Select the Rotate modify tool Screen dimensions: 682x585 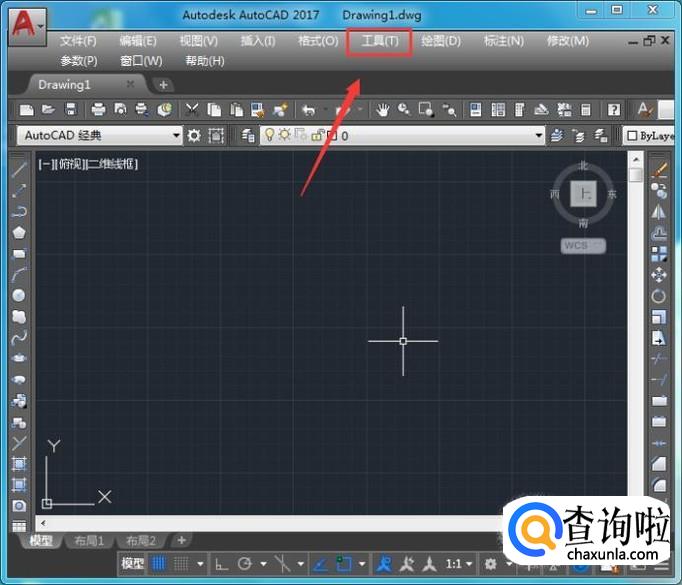[659, 296]
